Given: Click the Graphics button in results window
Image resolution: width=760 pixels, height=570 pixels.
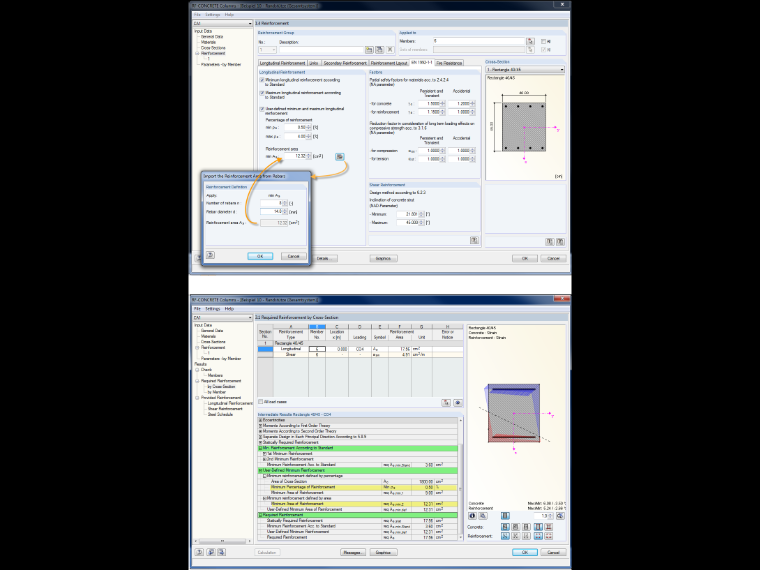Looking at the screenshot, I should (383, 552).
